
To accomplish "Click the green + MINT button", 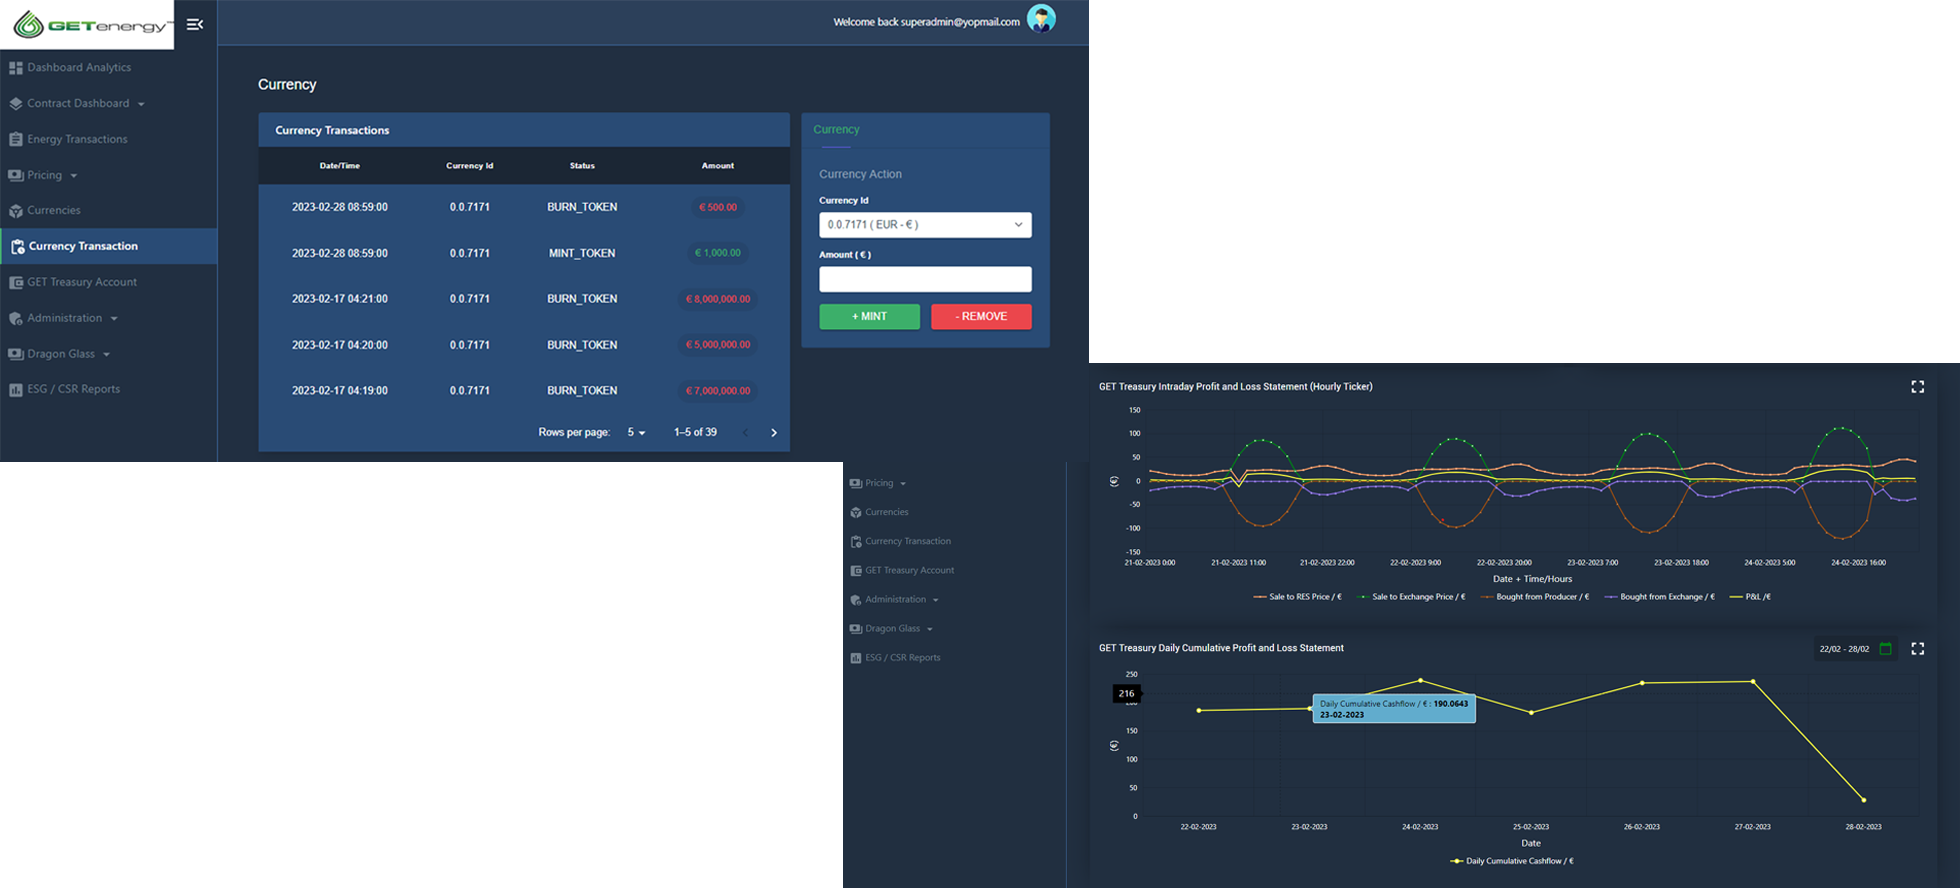I will (x=870, y=317).
